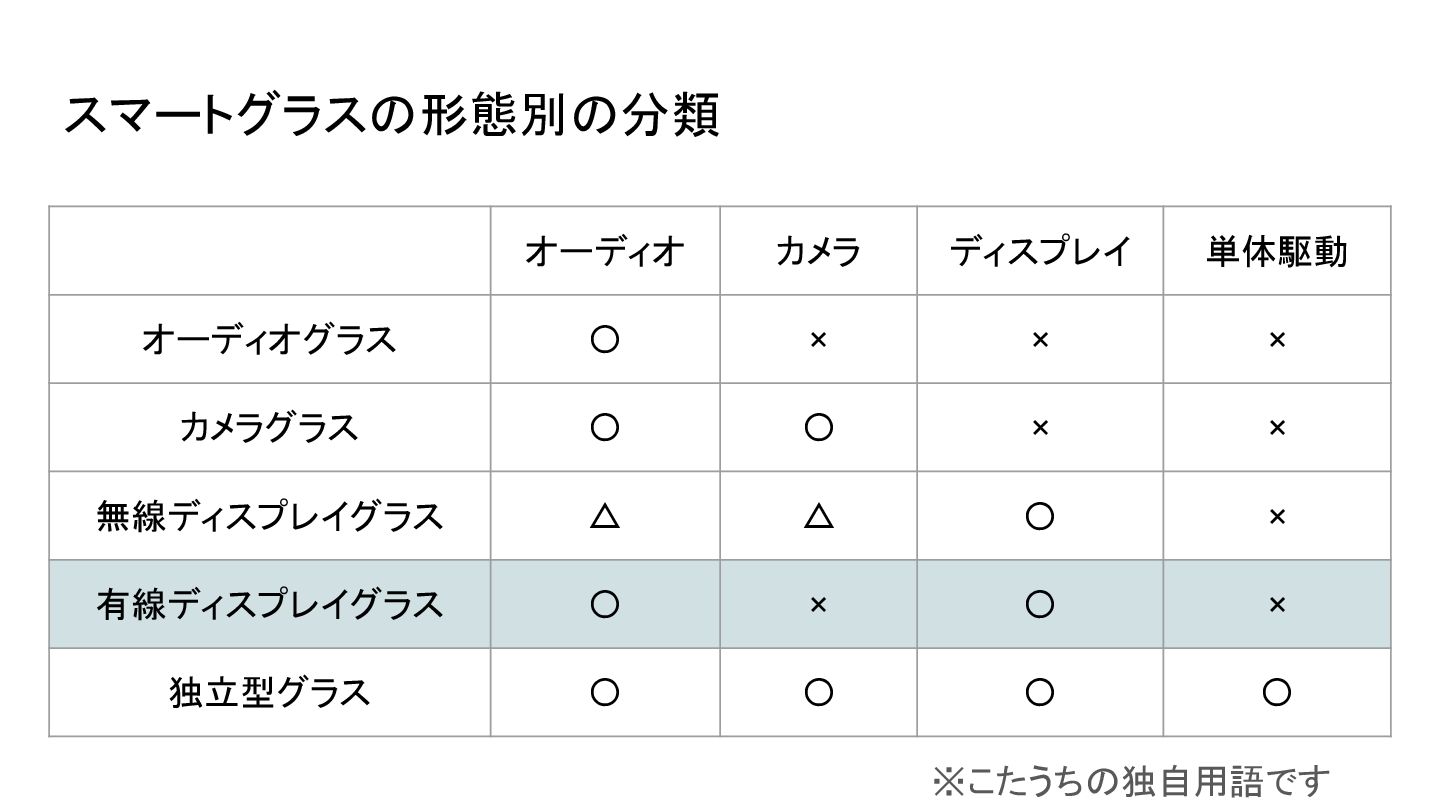This screenshot has width=1440, height=810.
Task: Click the オーディオグラス row label
Action: 269,340
